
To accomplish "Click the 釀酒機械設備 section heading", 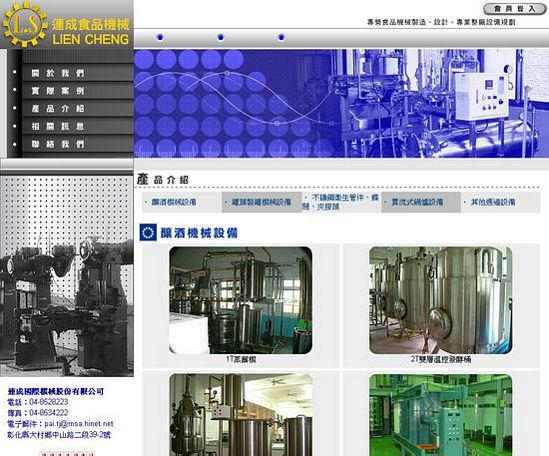I will 199,233.
